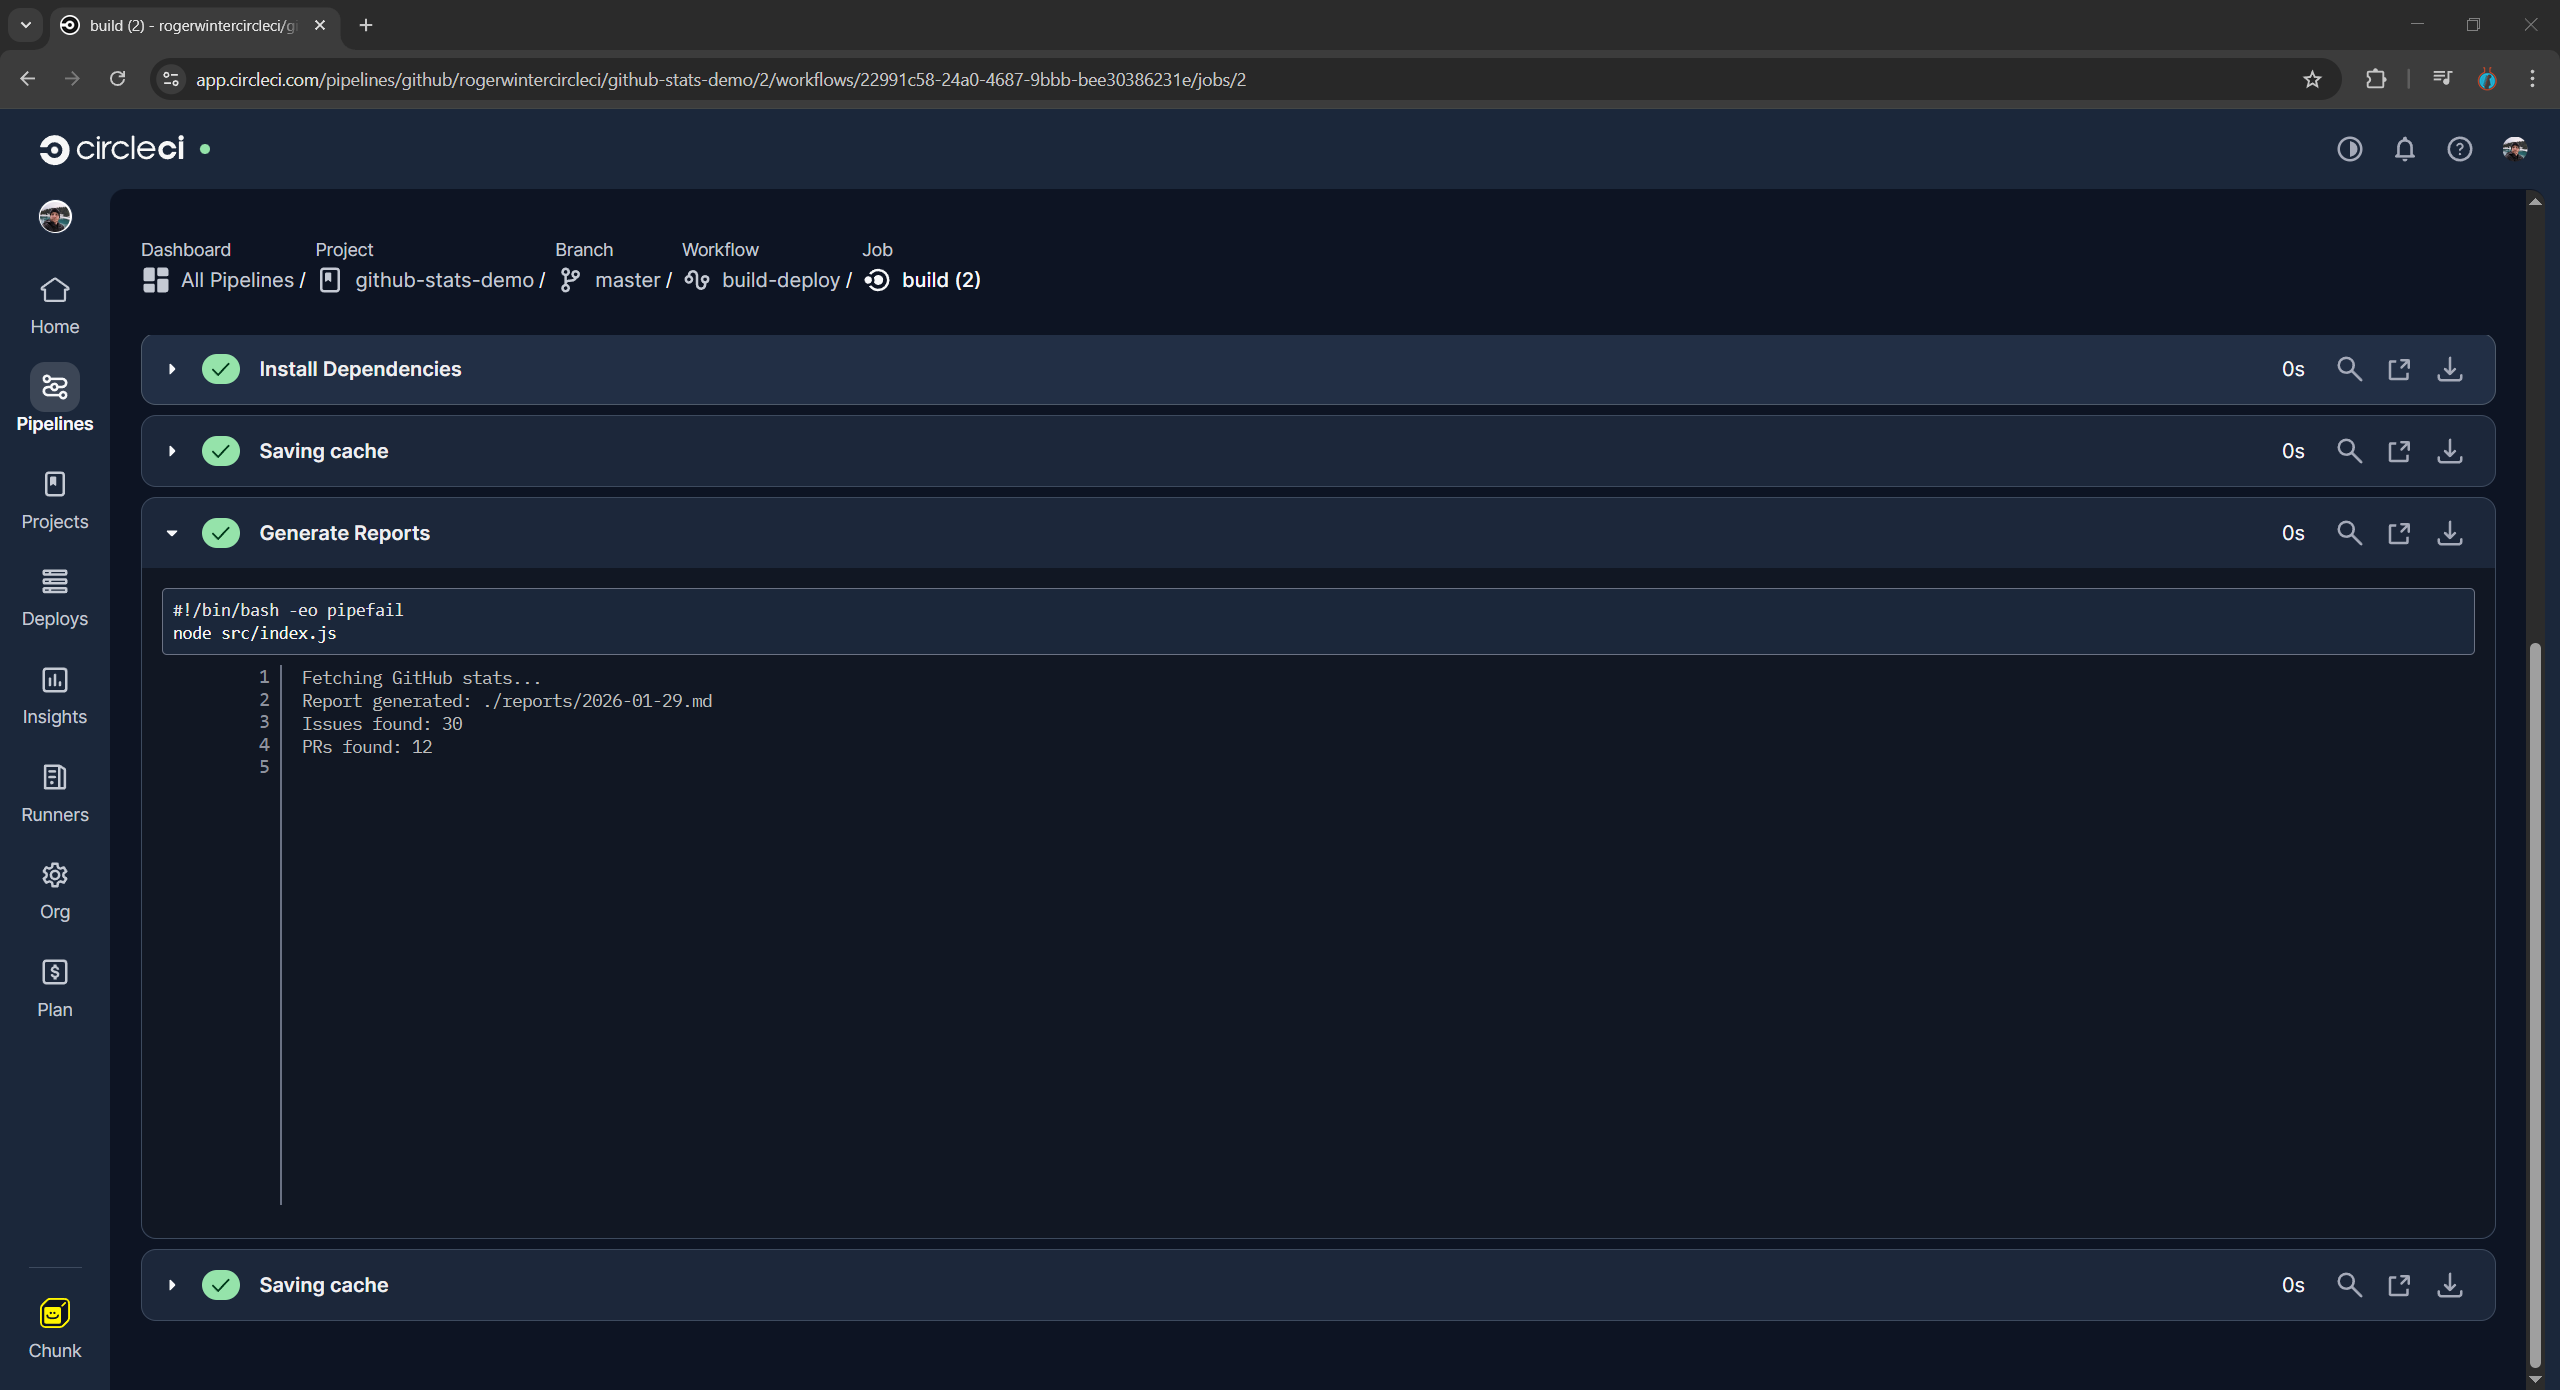This screenshot has width=2560, height=1390.
Task: Search the Install Dependencies step output
Action: point(2350,369)
